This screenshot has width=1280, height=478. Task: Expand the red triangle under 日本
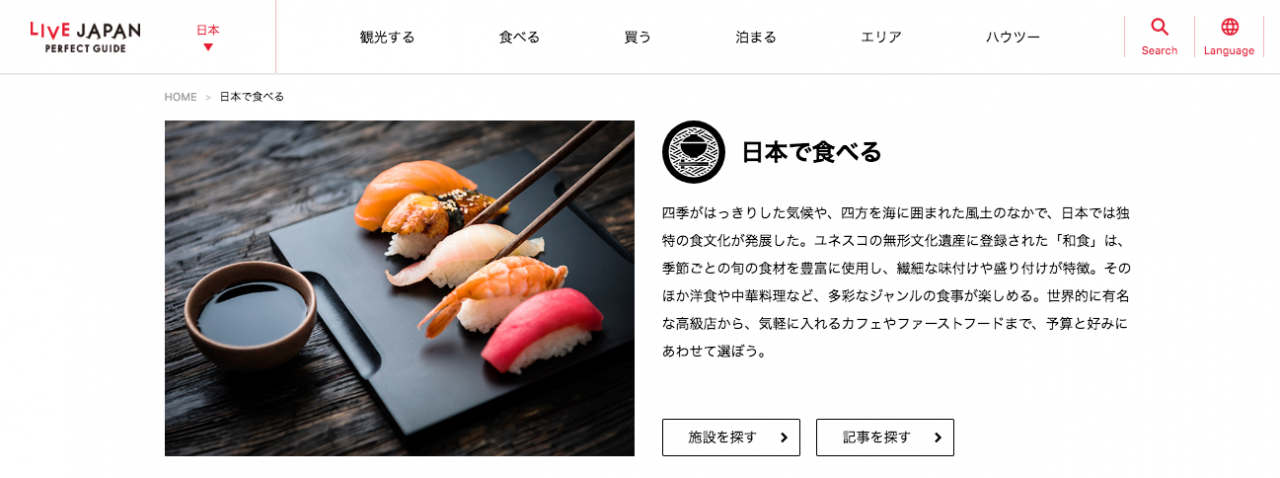208,47
